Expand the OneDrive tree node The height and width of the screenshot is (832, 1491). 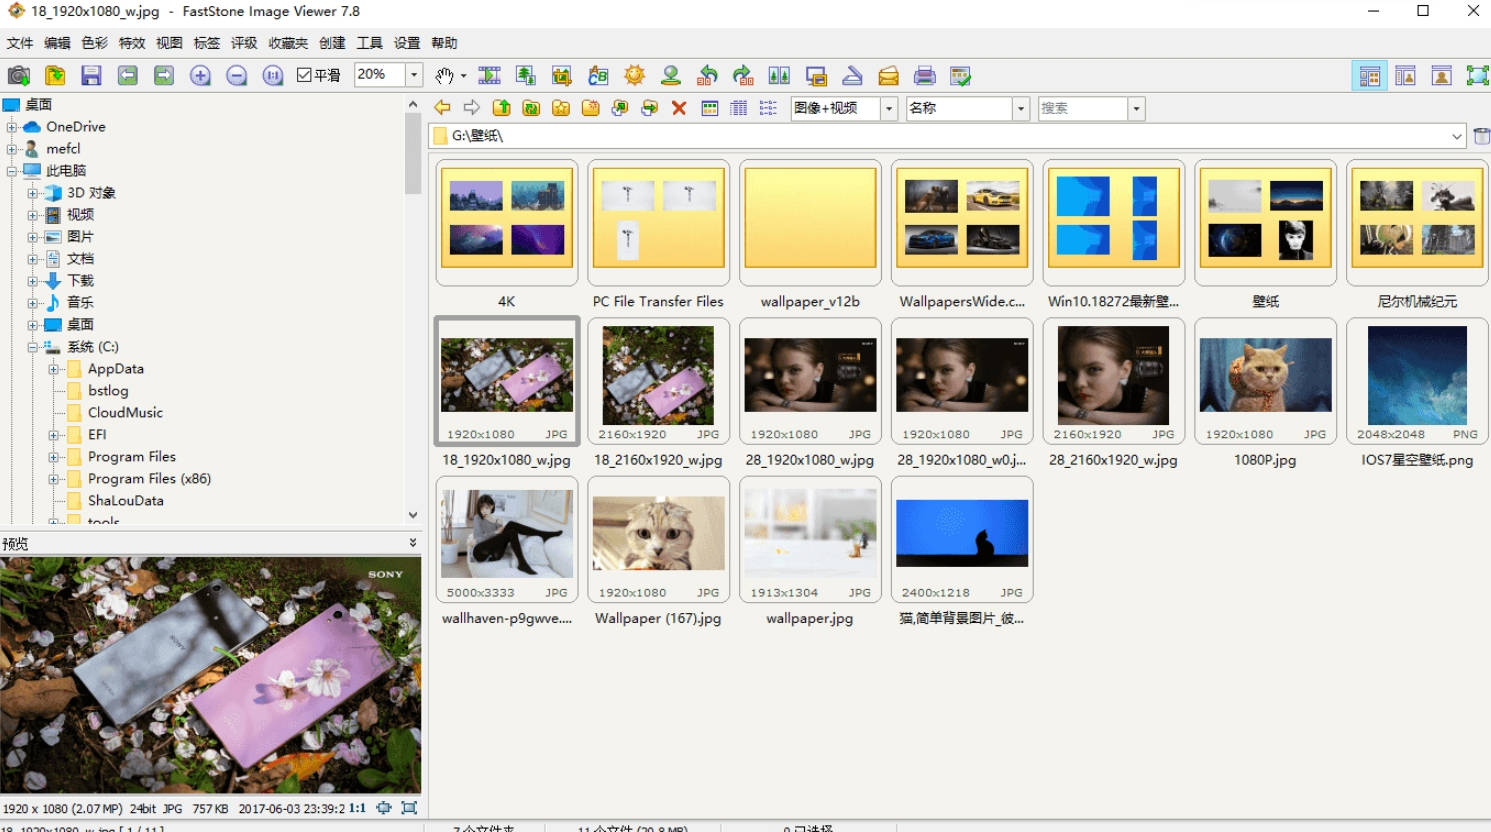12,127
